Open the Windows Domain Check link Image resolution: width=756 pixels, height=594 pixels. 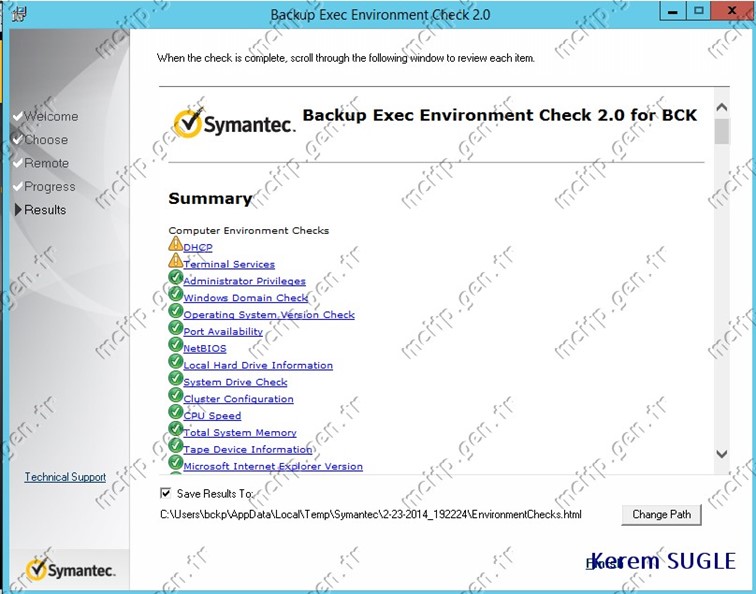coord(245,298)
